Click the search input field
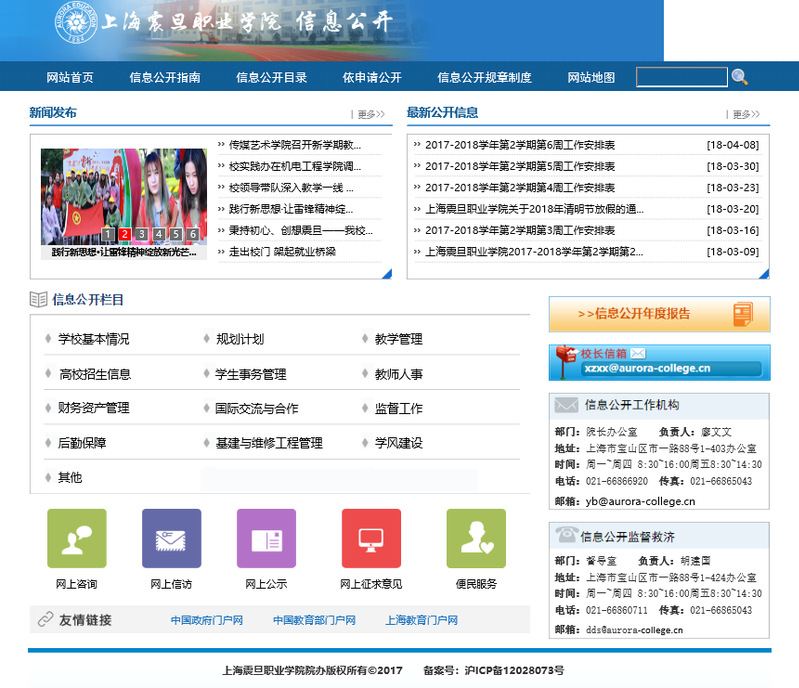This screenshot has height=688, width=799. pyautogui.click(x=681, y=77)
